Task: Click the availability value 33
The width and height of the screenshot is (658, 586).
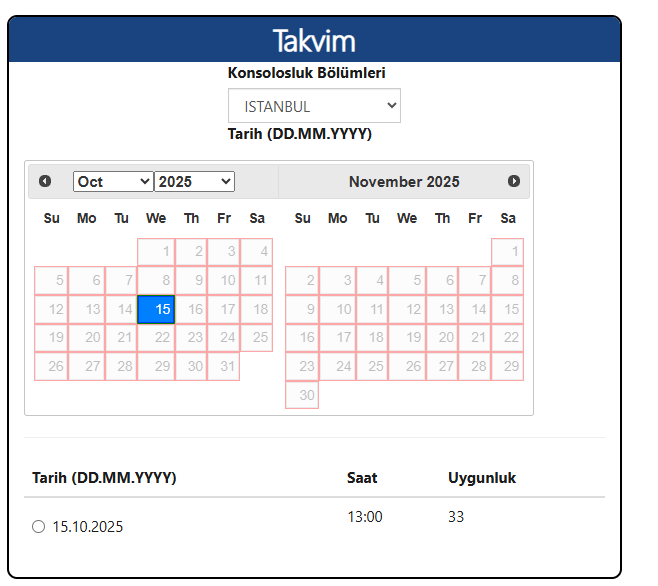Action: 456,517
